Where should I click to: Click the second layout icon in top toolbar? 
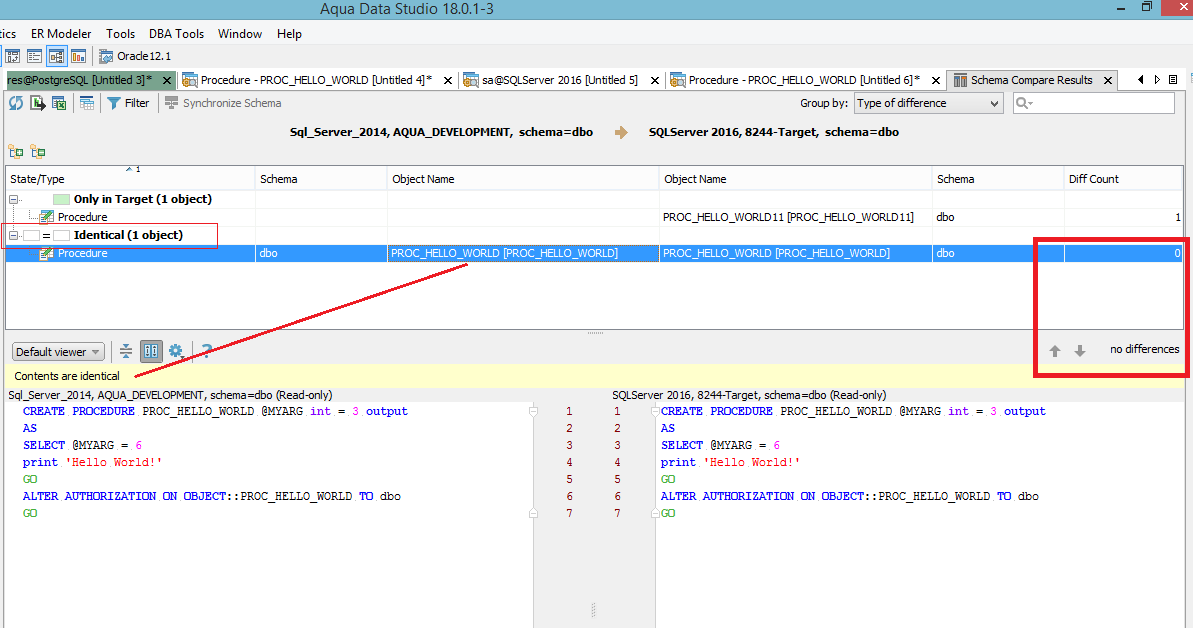tap(34, 56)
